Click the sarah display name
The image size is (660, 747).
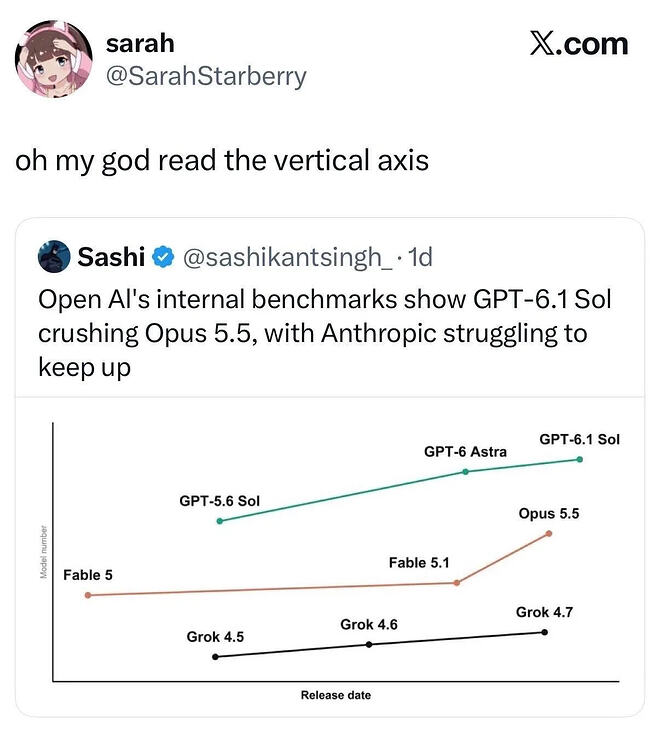(x=140, y=43)
